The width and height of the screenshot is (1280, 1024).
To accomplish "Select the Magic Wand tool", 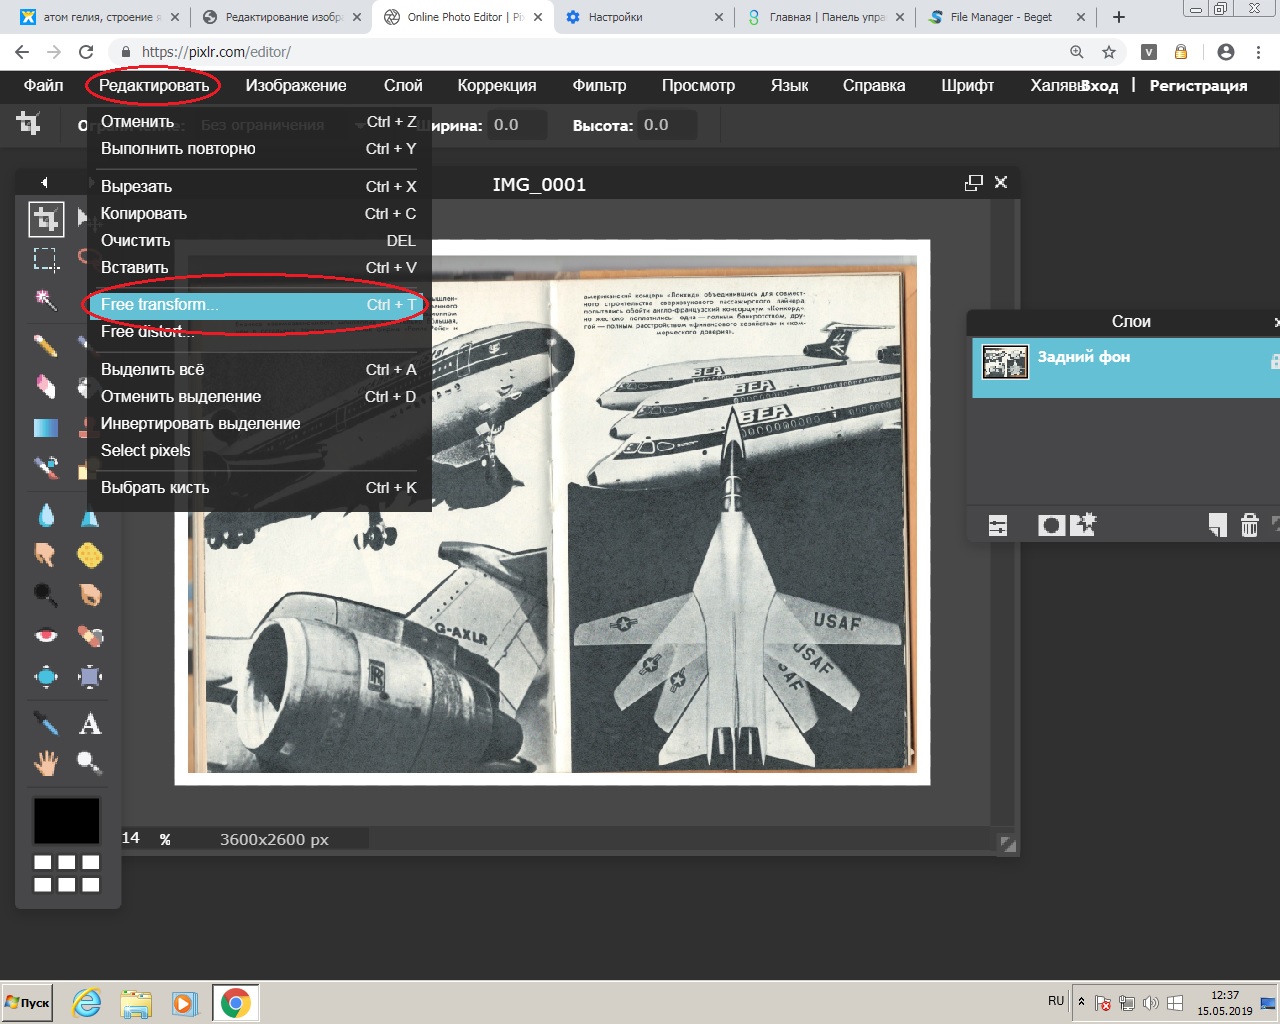I will 45,299.
